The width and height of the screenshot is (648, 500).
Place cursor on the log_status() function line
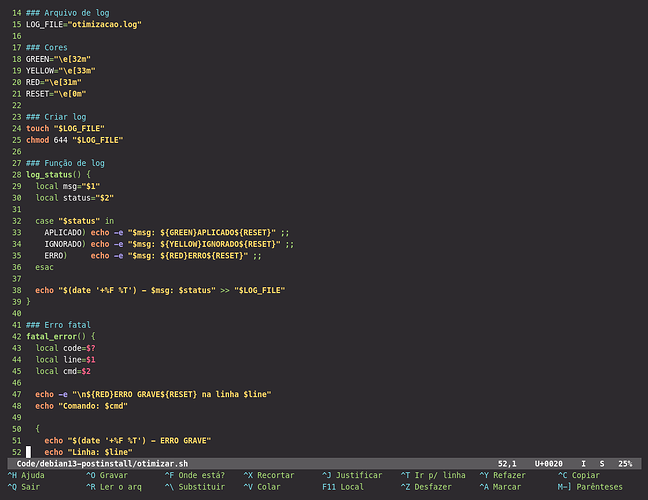64,174
